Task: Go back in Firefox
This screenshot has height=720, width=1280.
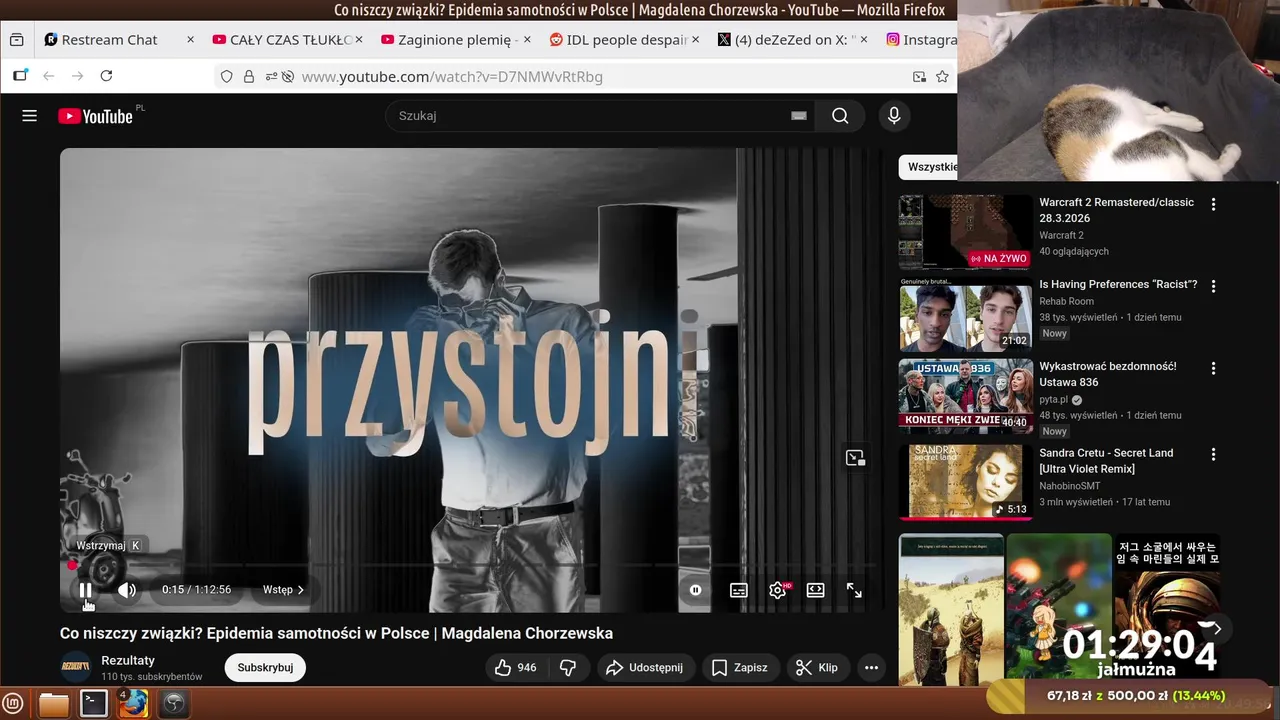Action: 48,76
